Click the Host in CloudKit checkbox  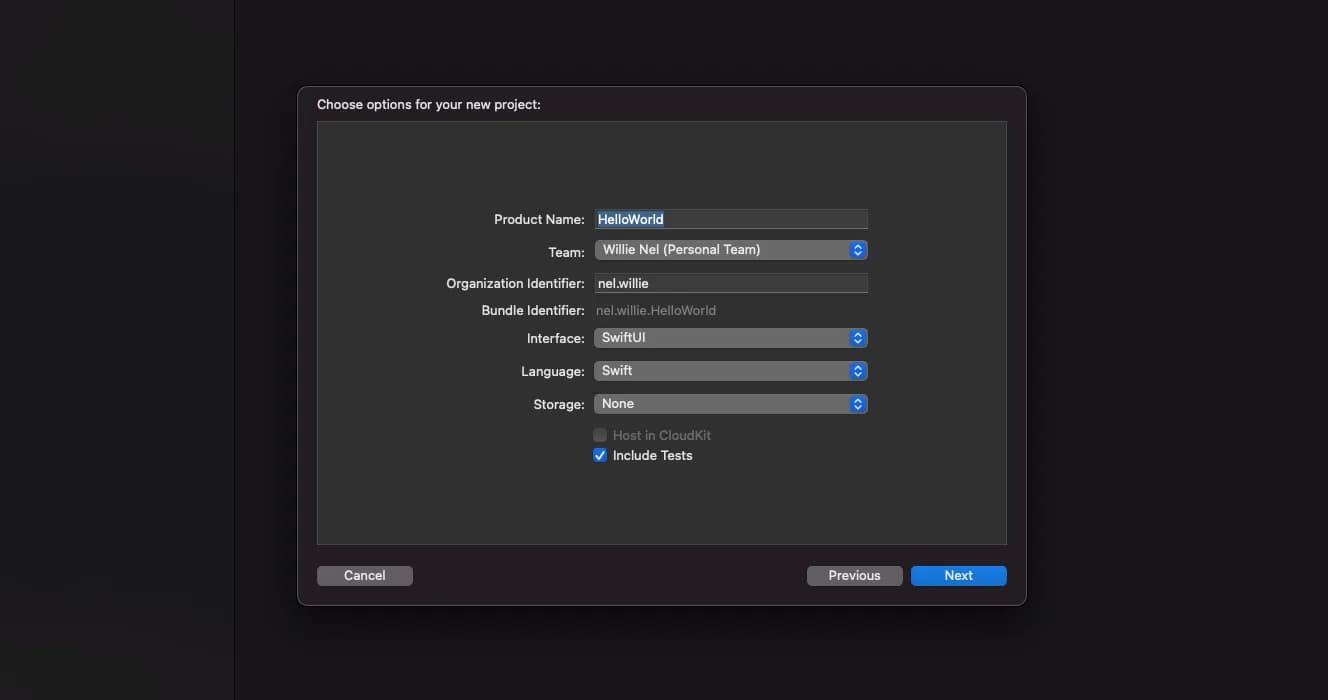coord(600,435)
